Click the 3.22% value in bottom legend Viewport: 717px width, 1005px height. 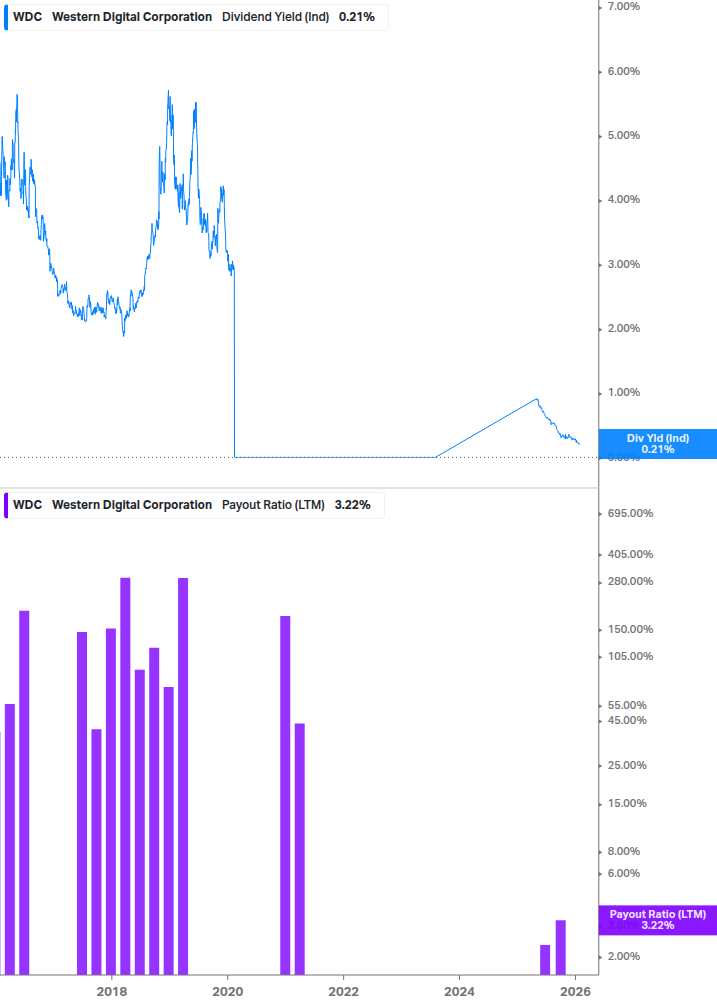pyautogui.click(x=352, y=505)
